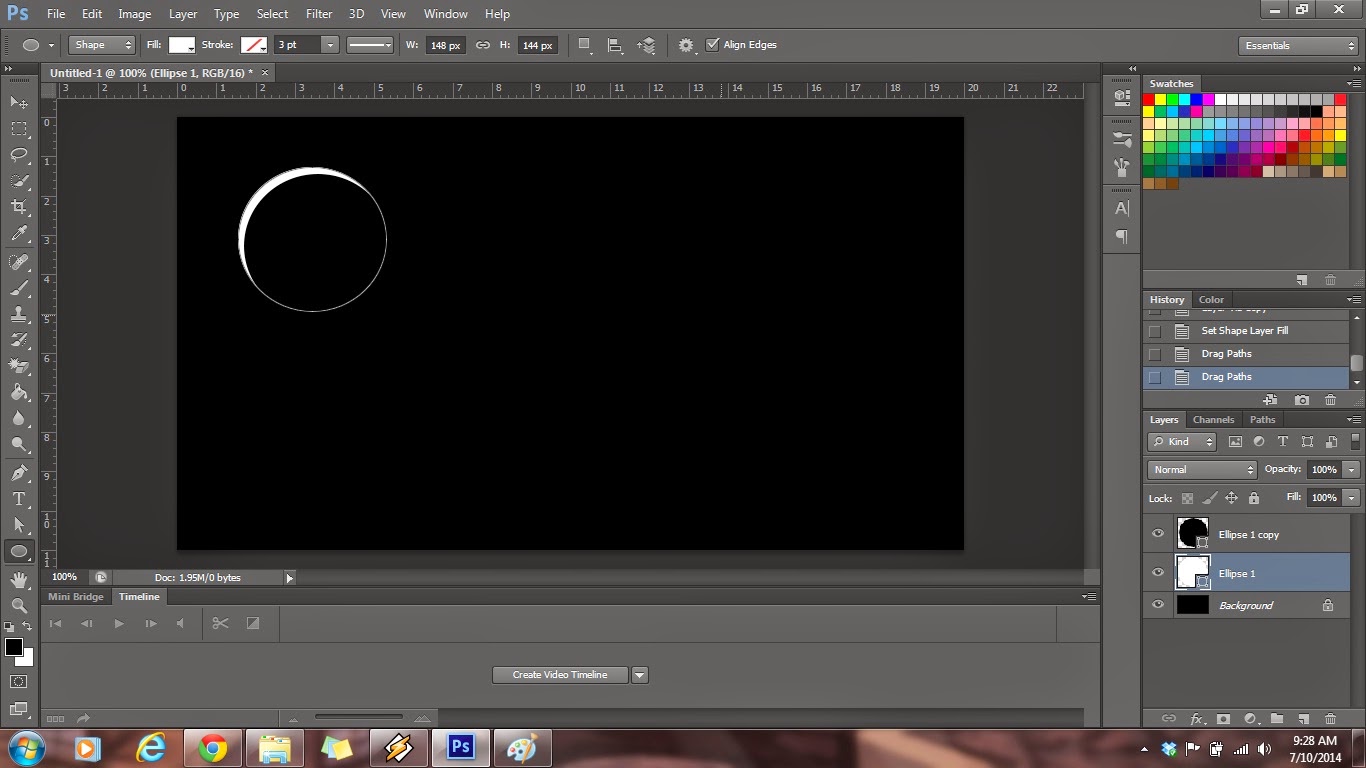
Task: Open the Essentials workspace dropdown
Action: click(x=1298, y=46)
